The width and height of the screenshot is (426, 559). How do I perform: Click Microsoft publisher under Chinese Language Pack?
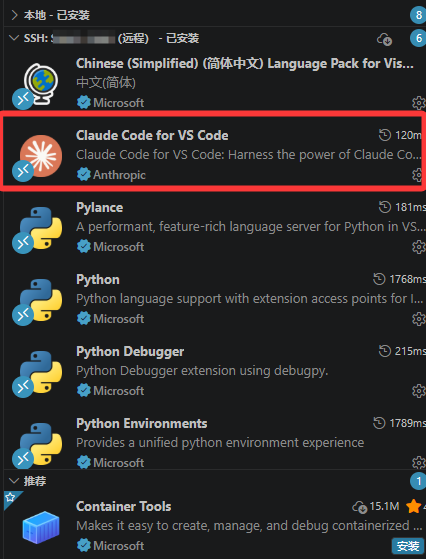119,103
